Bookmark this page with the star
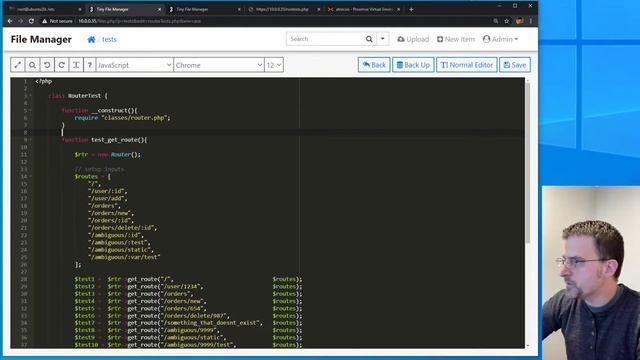This screenshot has height=360, width=640. pos(507,21)
